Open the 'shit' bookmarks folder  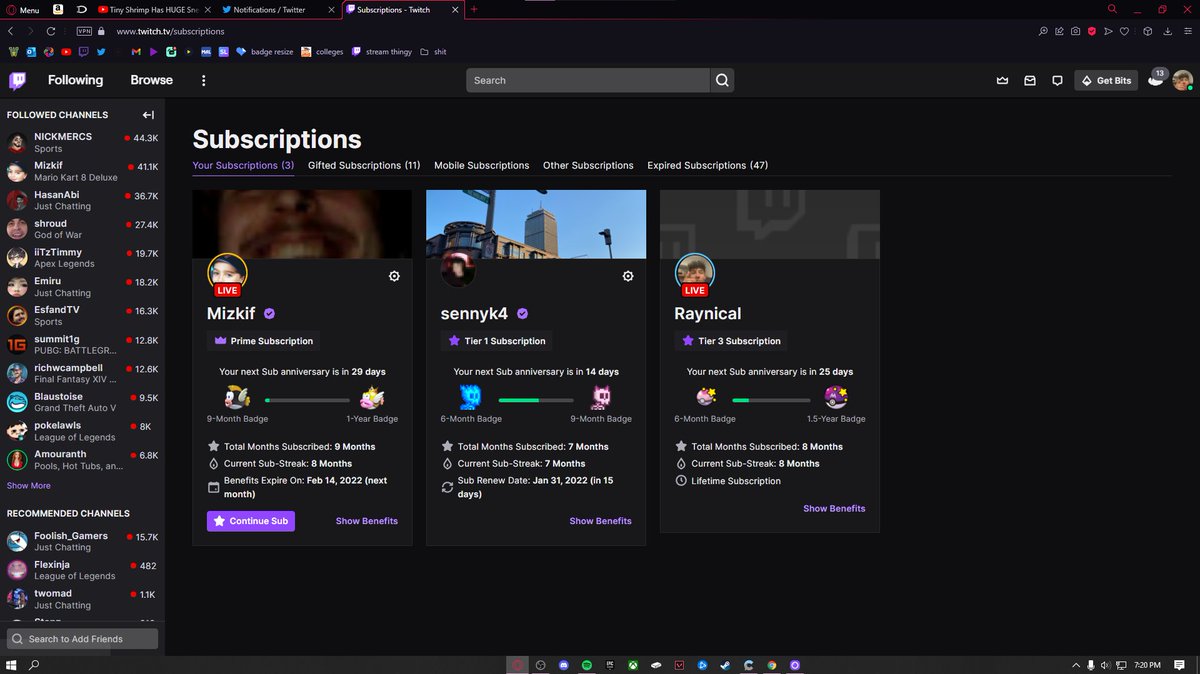(x=433, y=51)
